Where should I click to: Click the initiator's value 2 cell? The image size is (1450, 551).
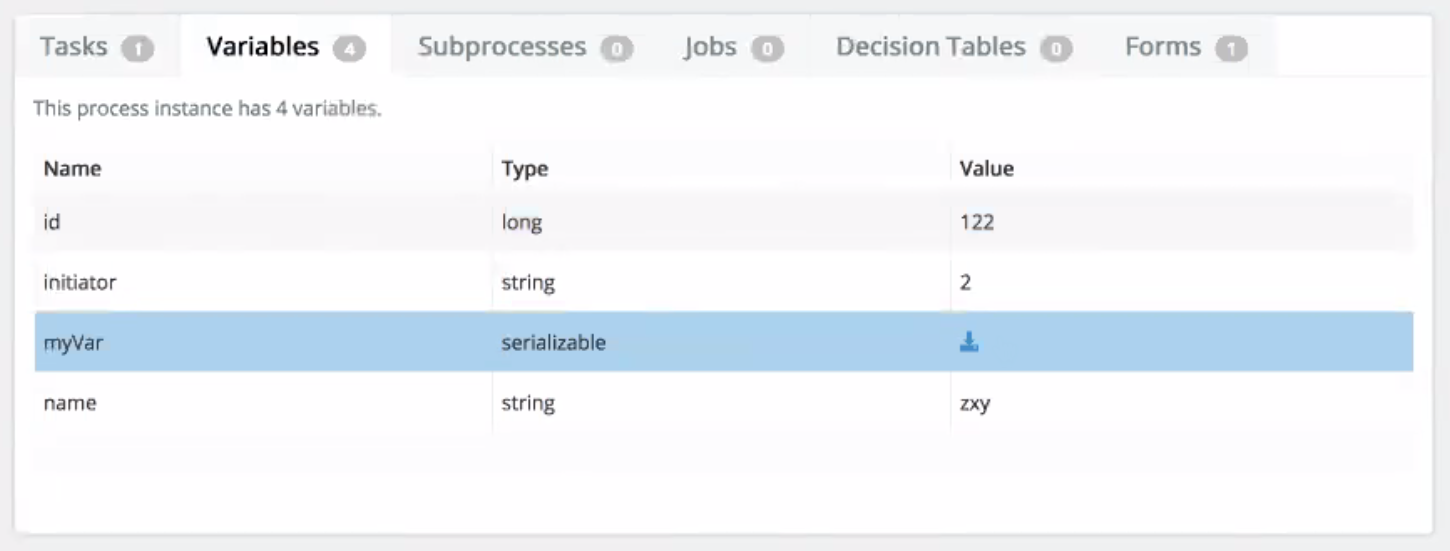[x=965, y=283]
